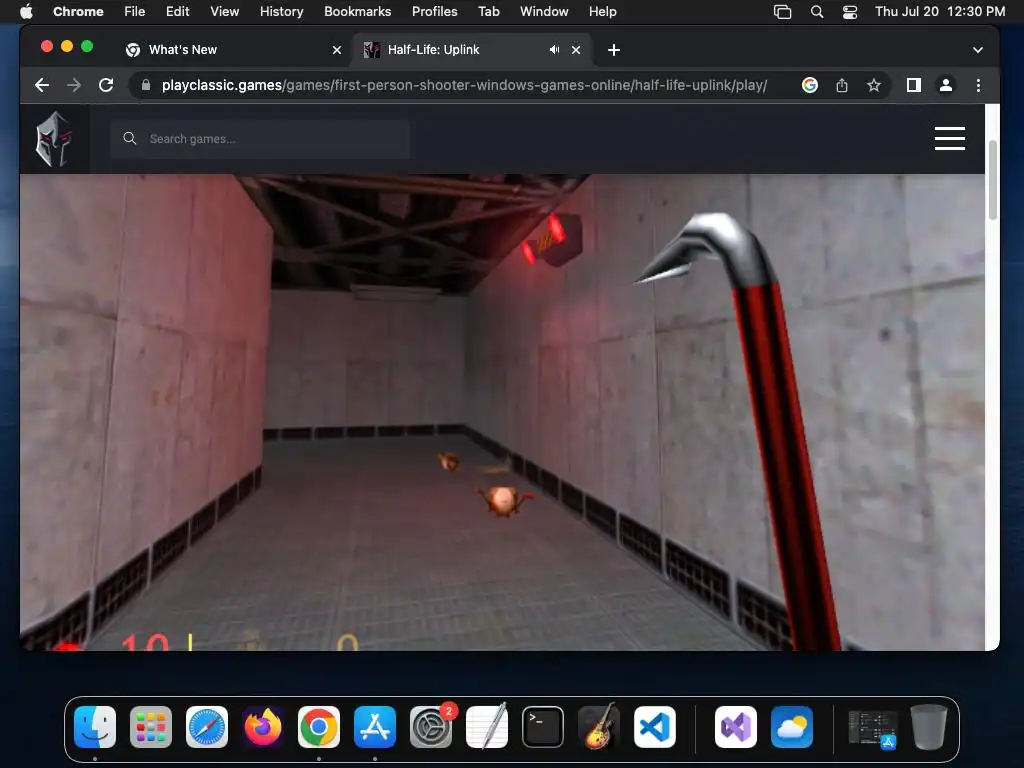Open Terminal from the Dock
The height and width of the screenshot is (768, 1024).
tap(543, 727)
